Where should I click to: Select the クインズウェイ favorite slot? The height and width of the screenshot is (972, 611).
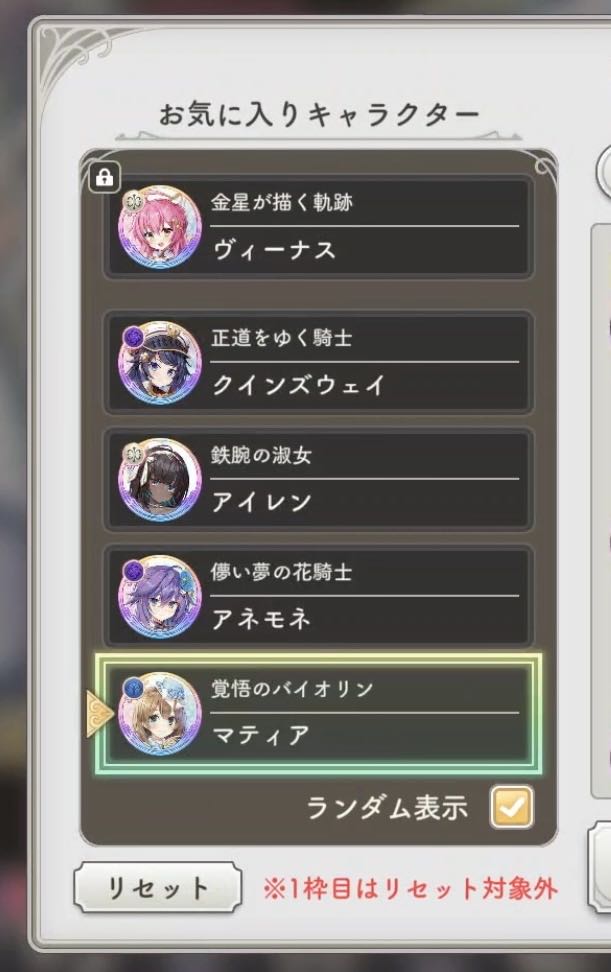[319, 363]
